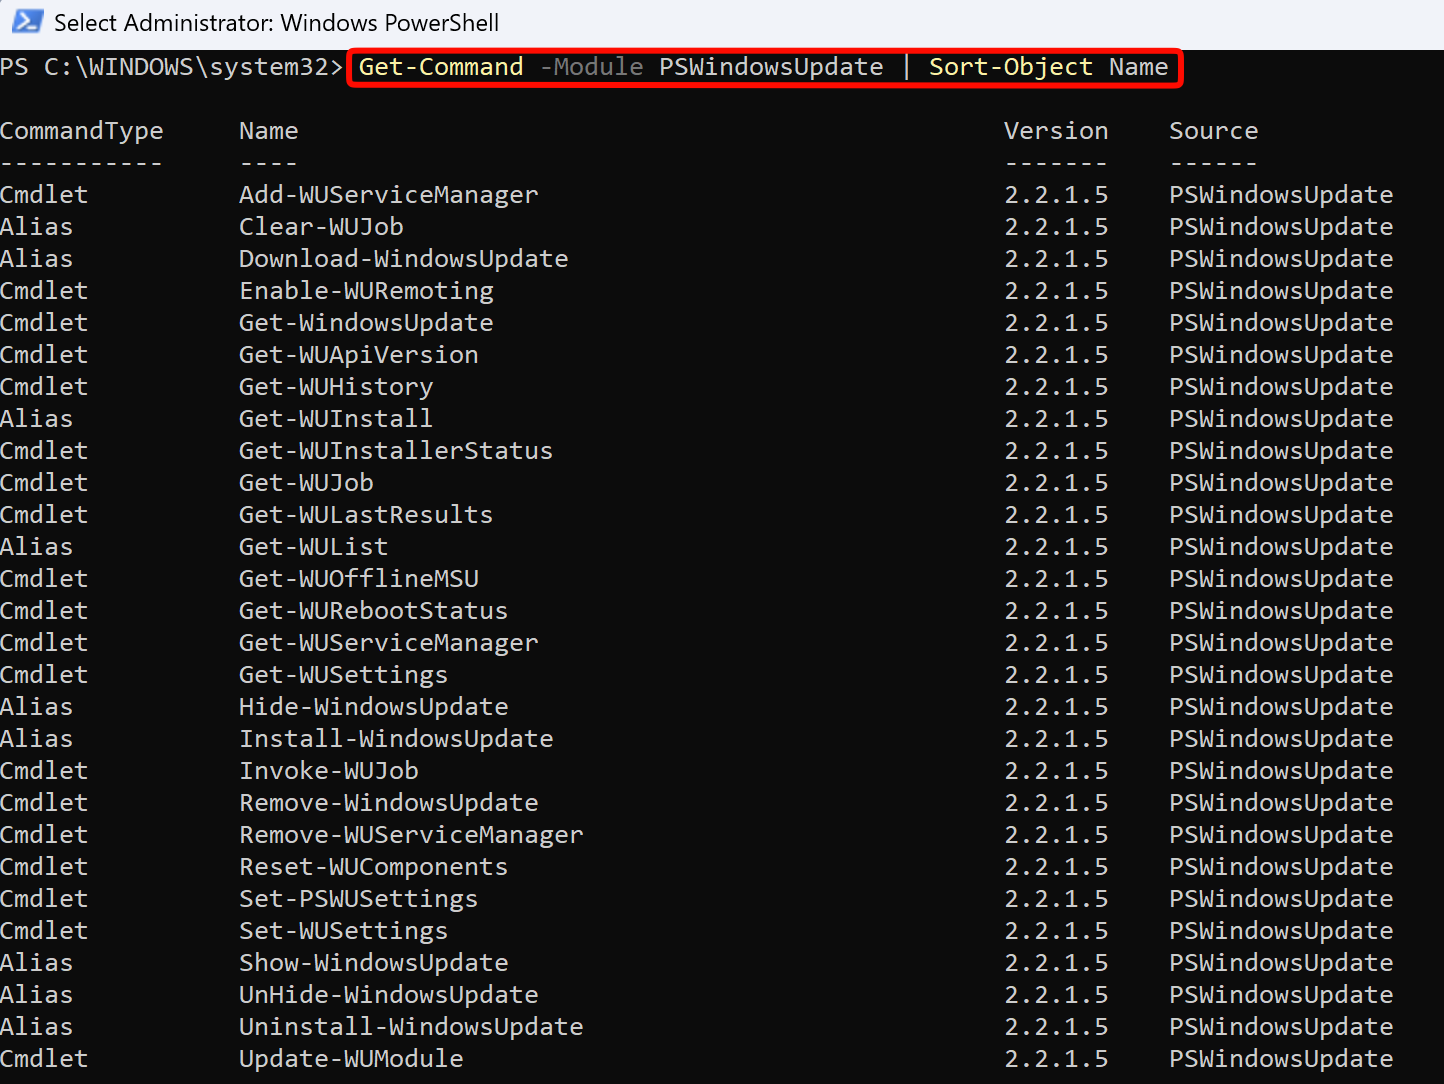Select the 'Get-WUHistory' name
Viewport: 1444px width, 1084px height.
point(336,387)
